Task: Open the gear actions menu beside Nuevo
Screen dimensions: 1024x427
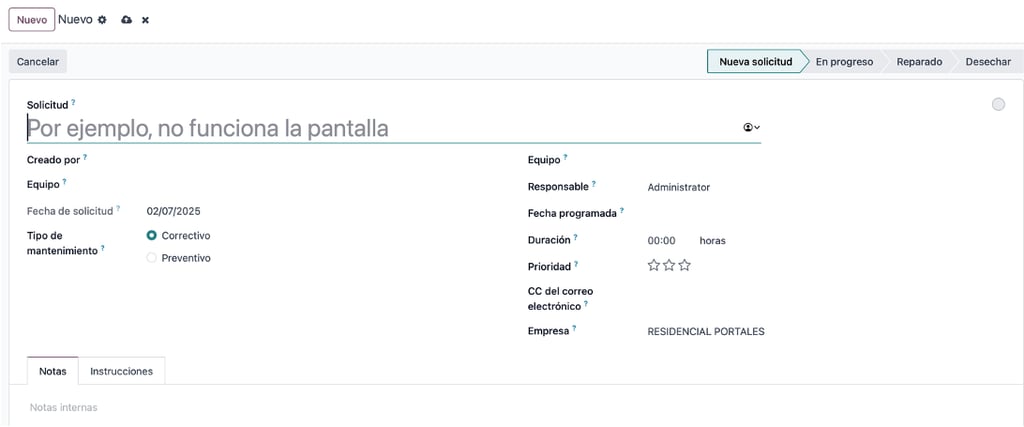Action: (x=102, y=20)
